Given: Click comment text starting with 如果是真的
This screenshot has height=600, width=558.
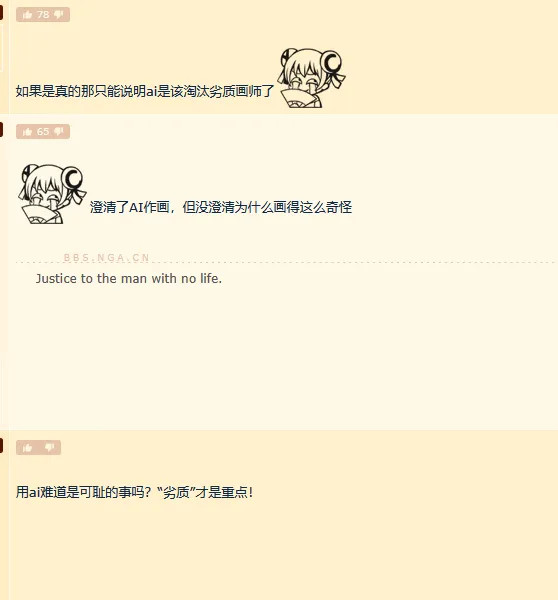Looking at the screenshot, I should [x=145, y=91].
